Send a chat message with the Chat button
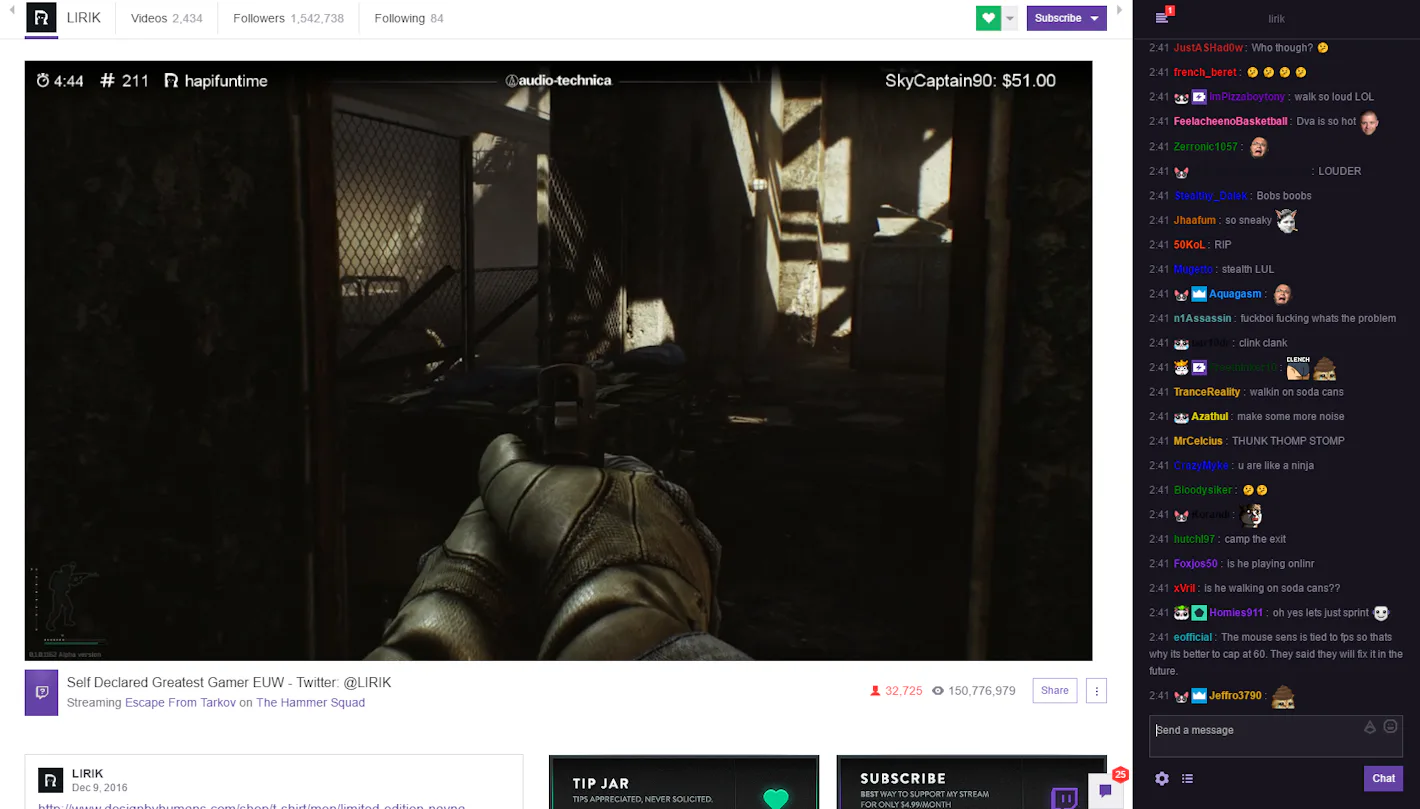 coord(1383,778)
